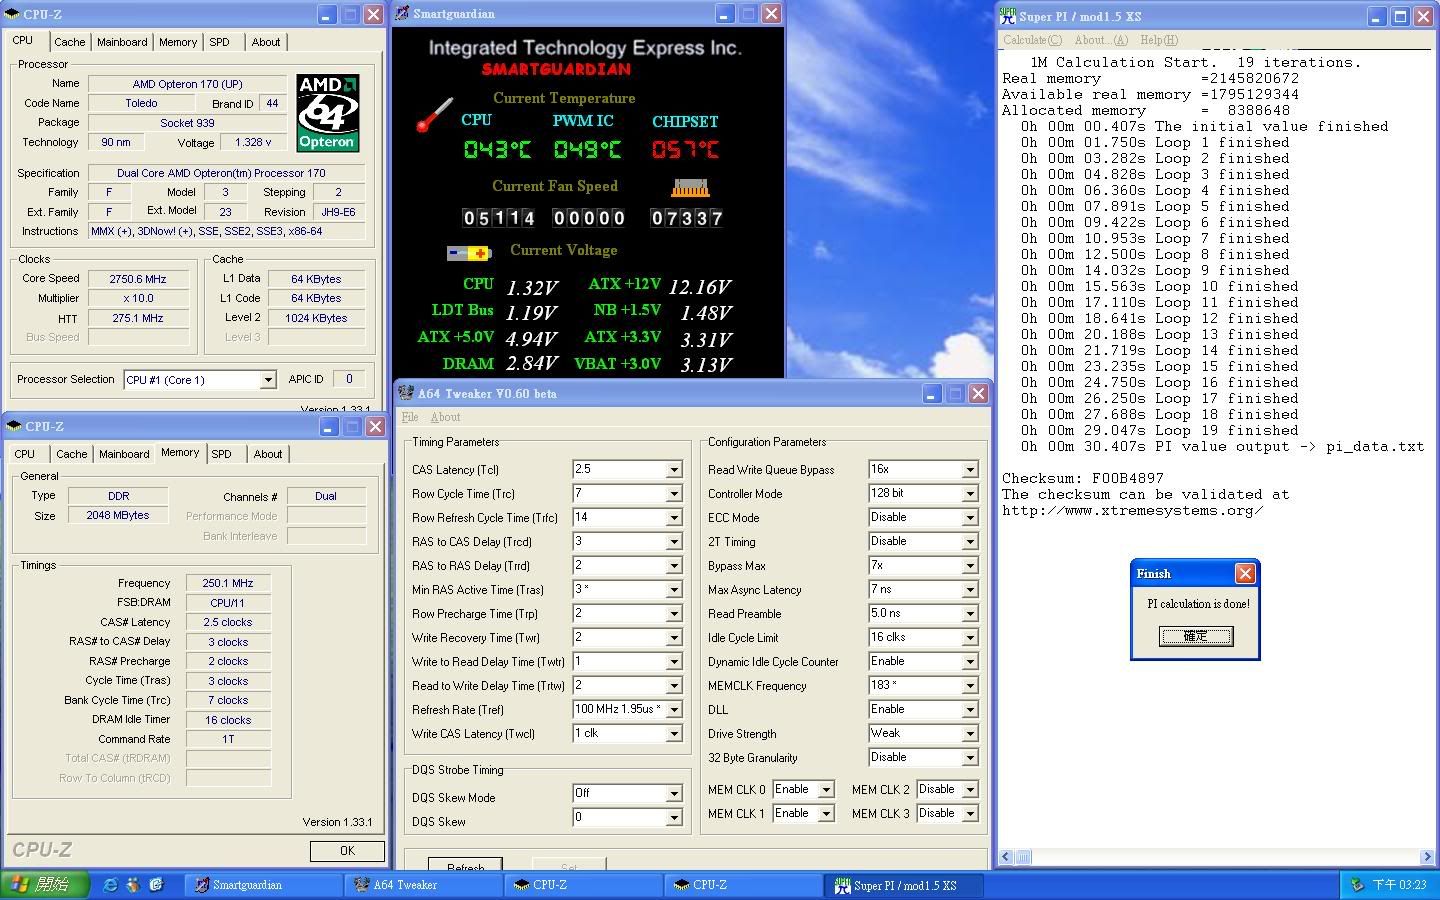Image resolution: width=1440 pixels, height=900 pixels.
Task: Click the AMD Opteron 170 (UP) name field
Action: coord(188,84)
